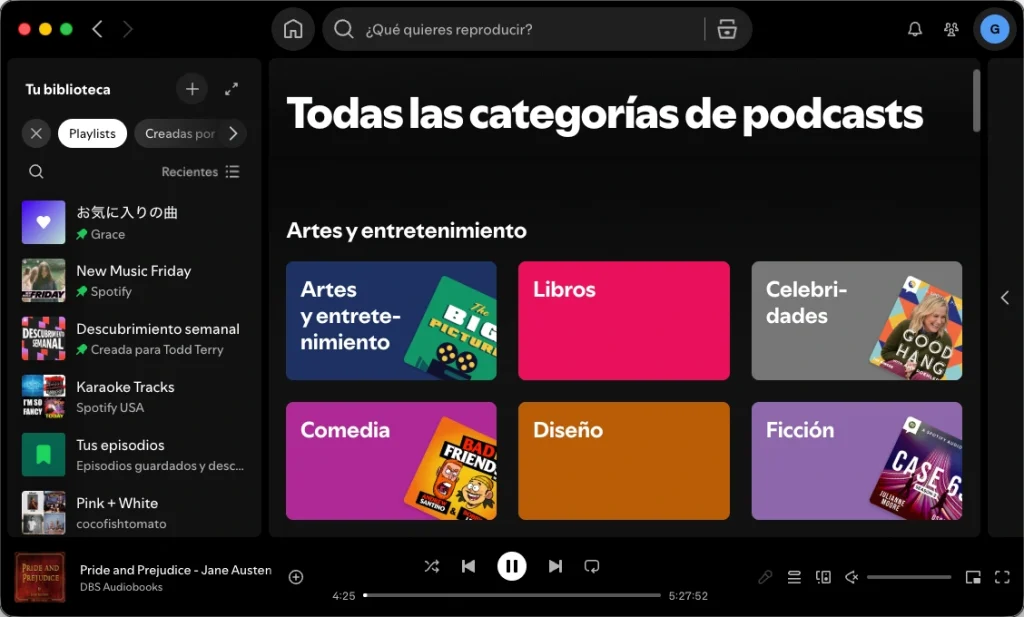Create a playlist with the plus button
Viewport: 1024px width, 617px height.
[192, 89]
